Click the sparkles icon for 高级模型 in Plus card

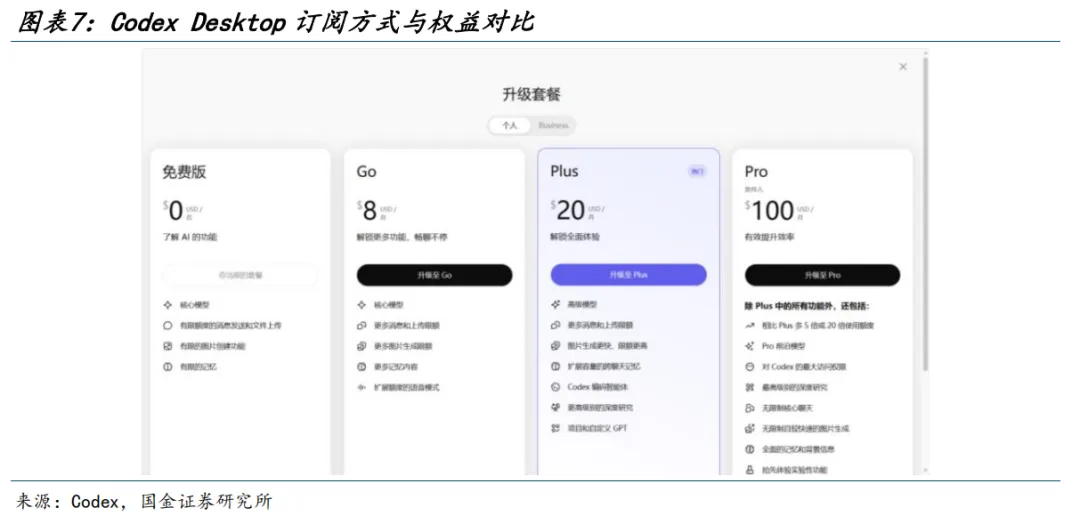click(x=556, y=304)
